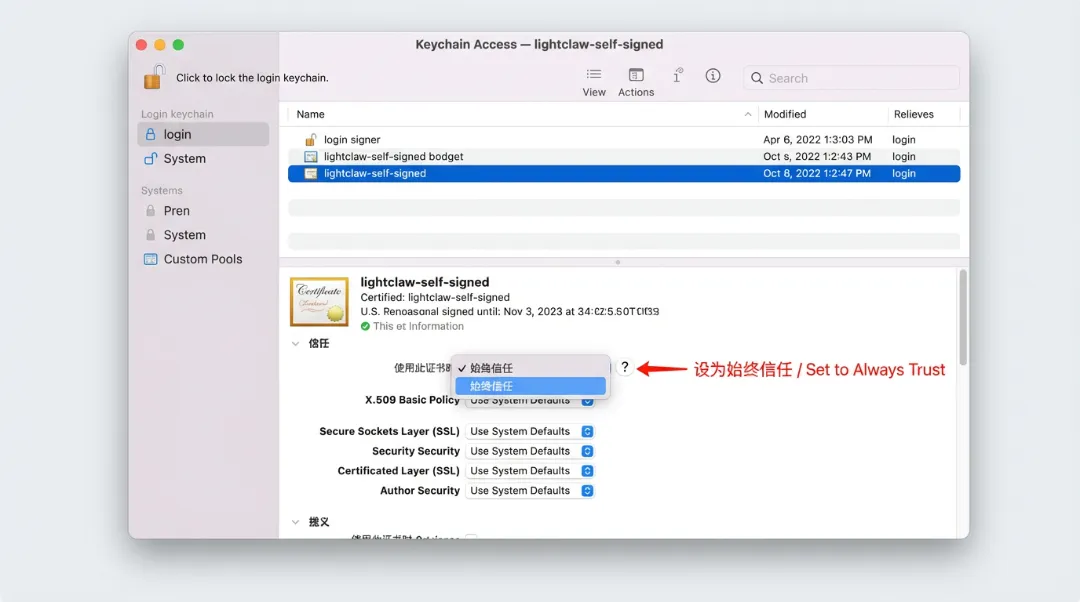Open X.509 Basic Policy dropdown
The height and width of the screenshot is (602, 1080).
coord(530,401)
